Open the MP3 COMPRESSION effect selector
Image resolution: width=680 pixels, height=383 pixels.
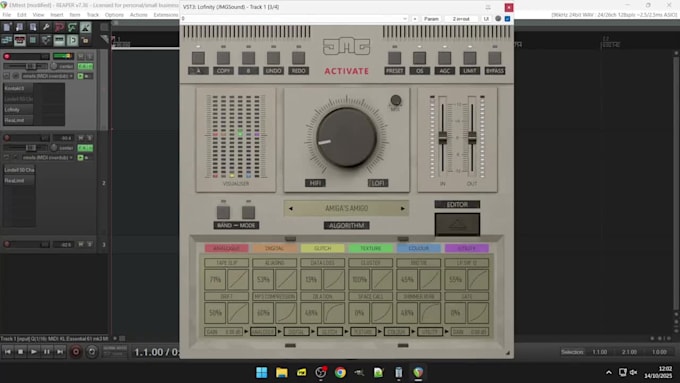(x=275, y=297)
